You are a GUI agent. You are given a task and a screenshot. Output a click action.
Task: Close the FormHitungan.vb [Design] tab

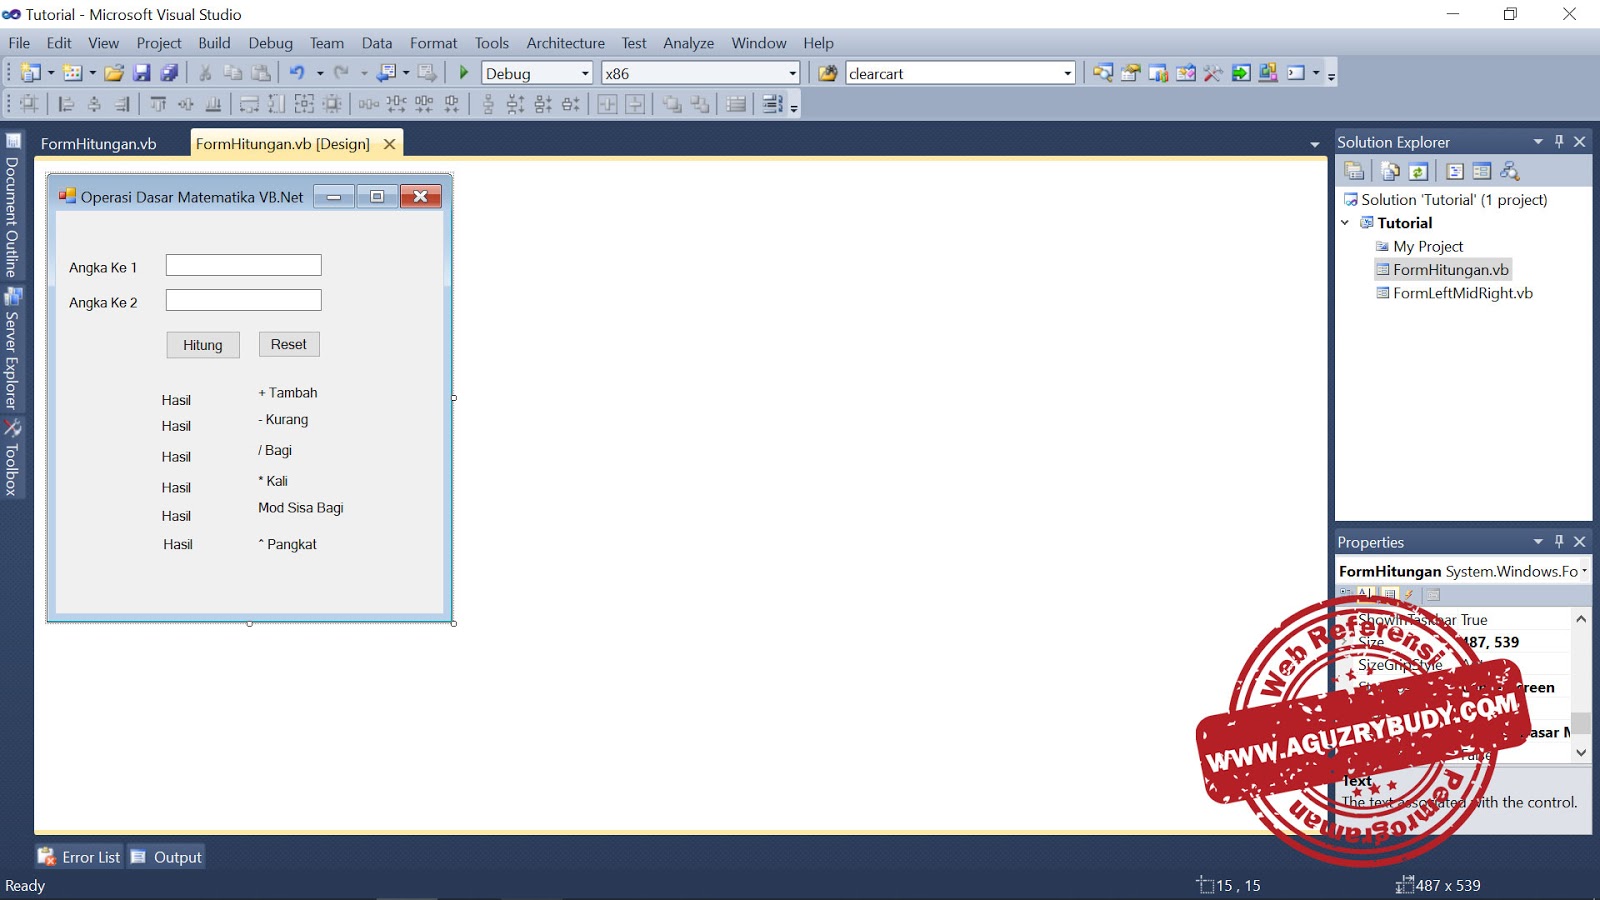point(390,144)
